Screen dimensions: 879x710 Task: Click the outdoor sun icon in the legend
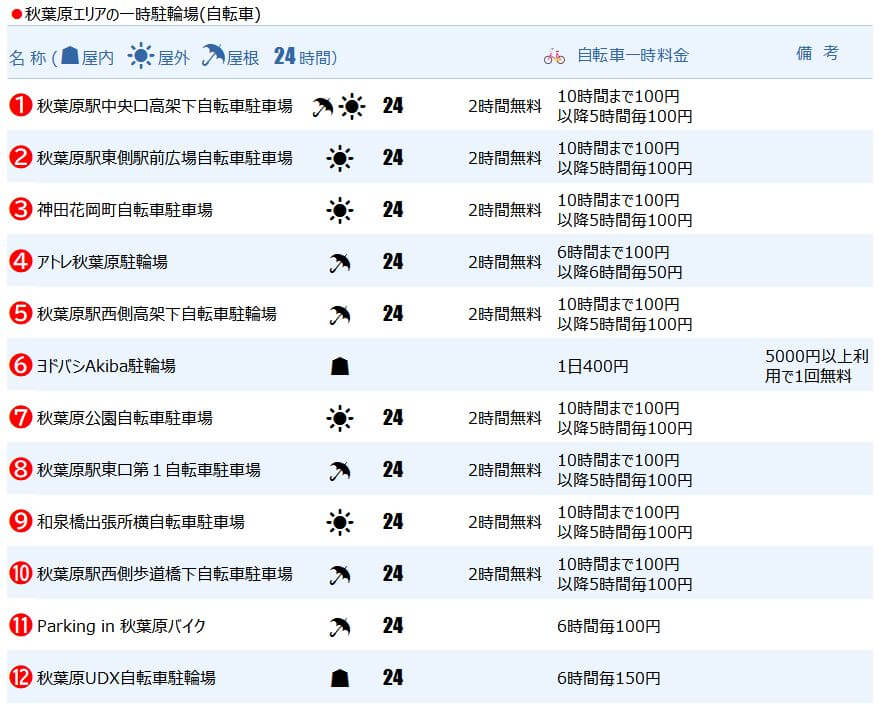click(141, 56)
